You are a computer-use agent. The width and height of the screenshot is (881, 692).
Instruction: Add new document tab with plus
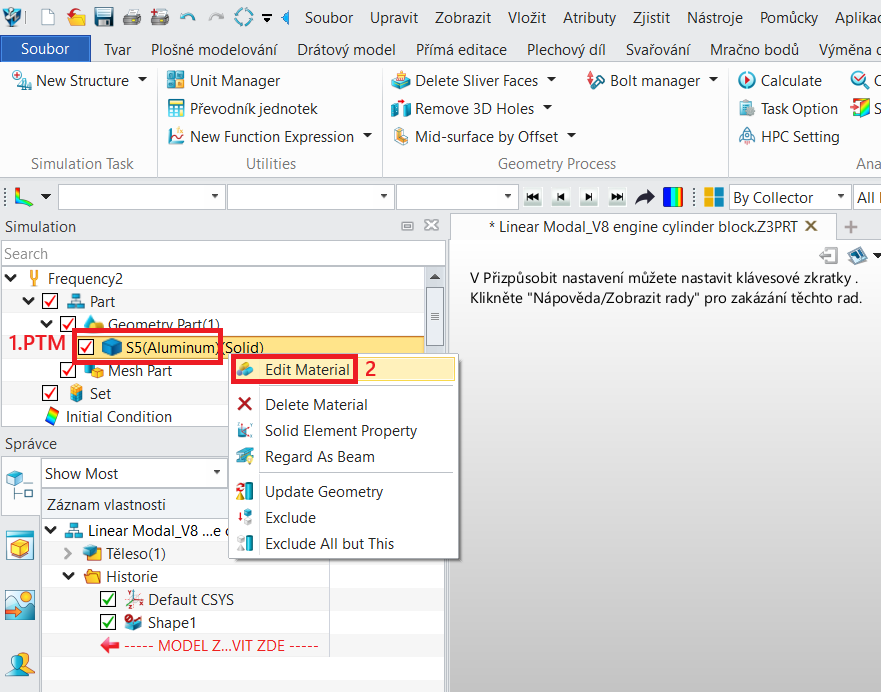[851, 227]
